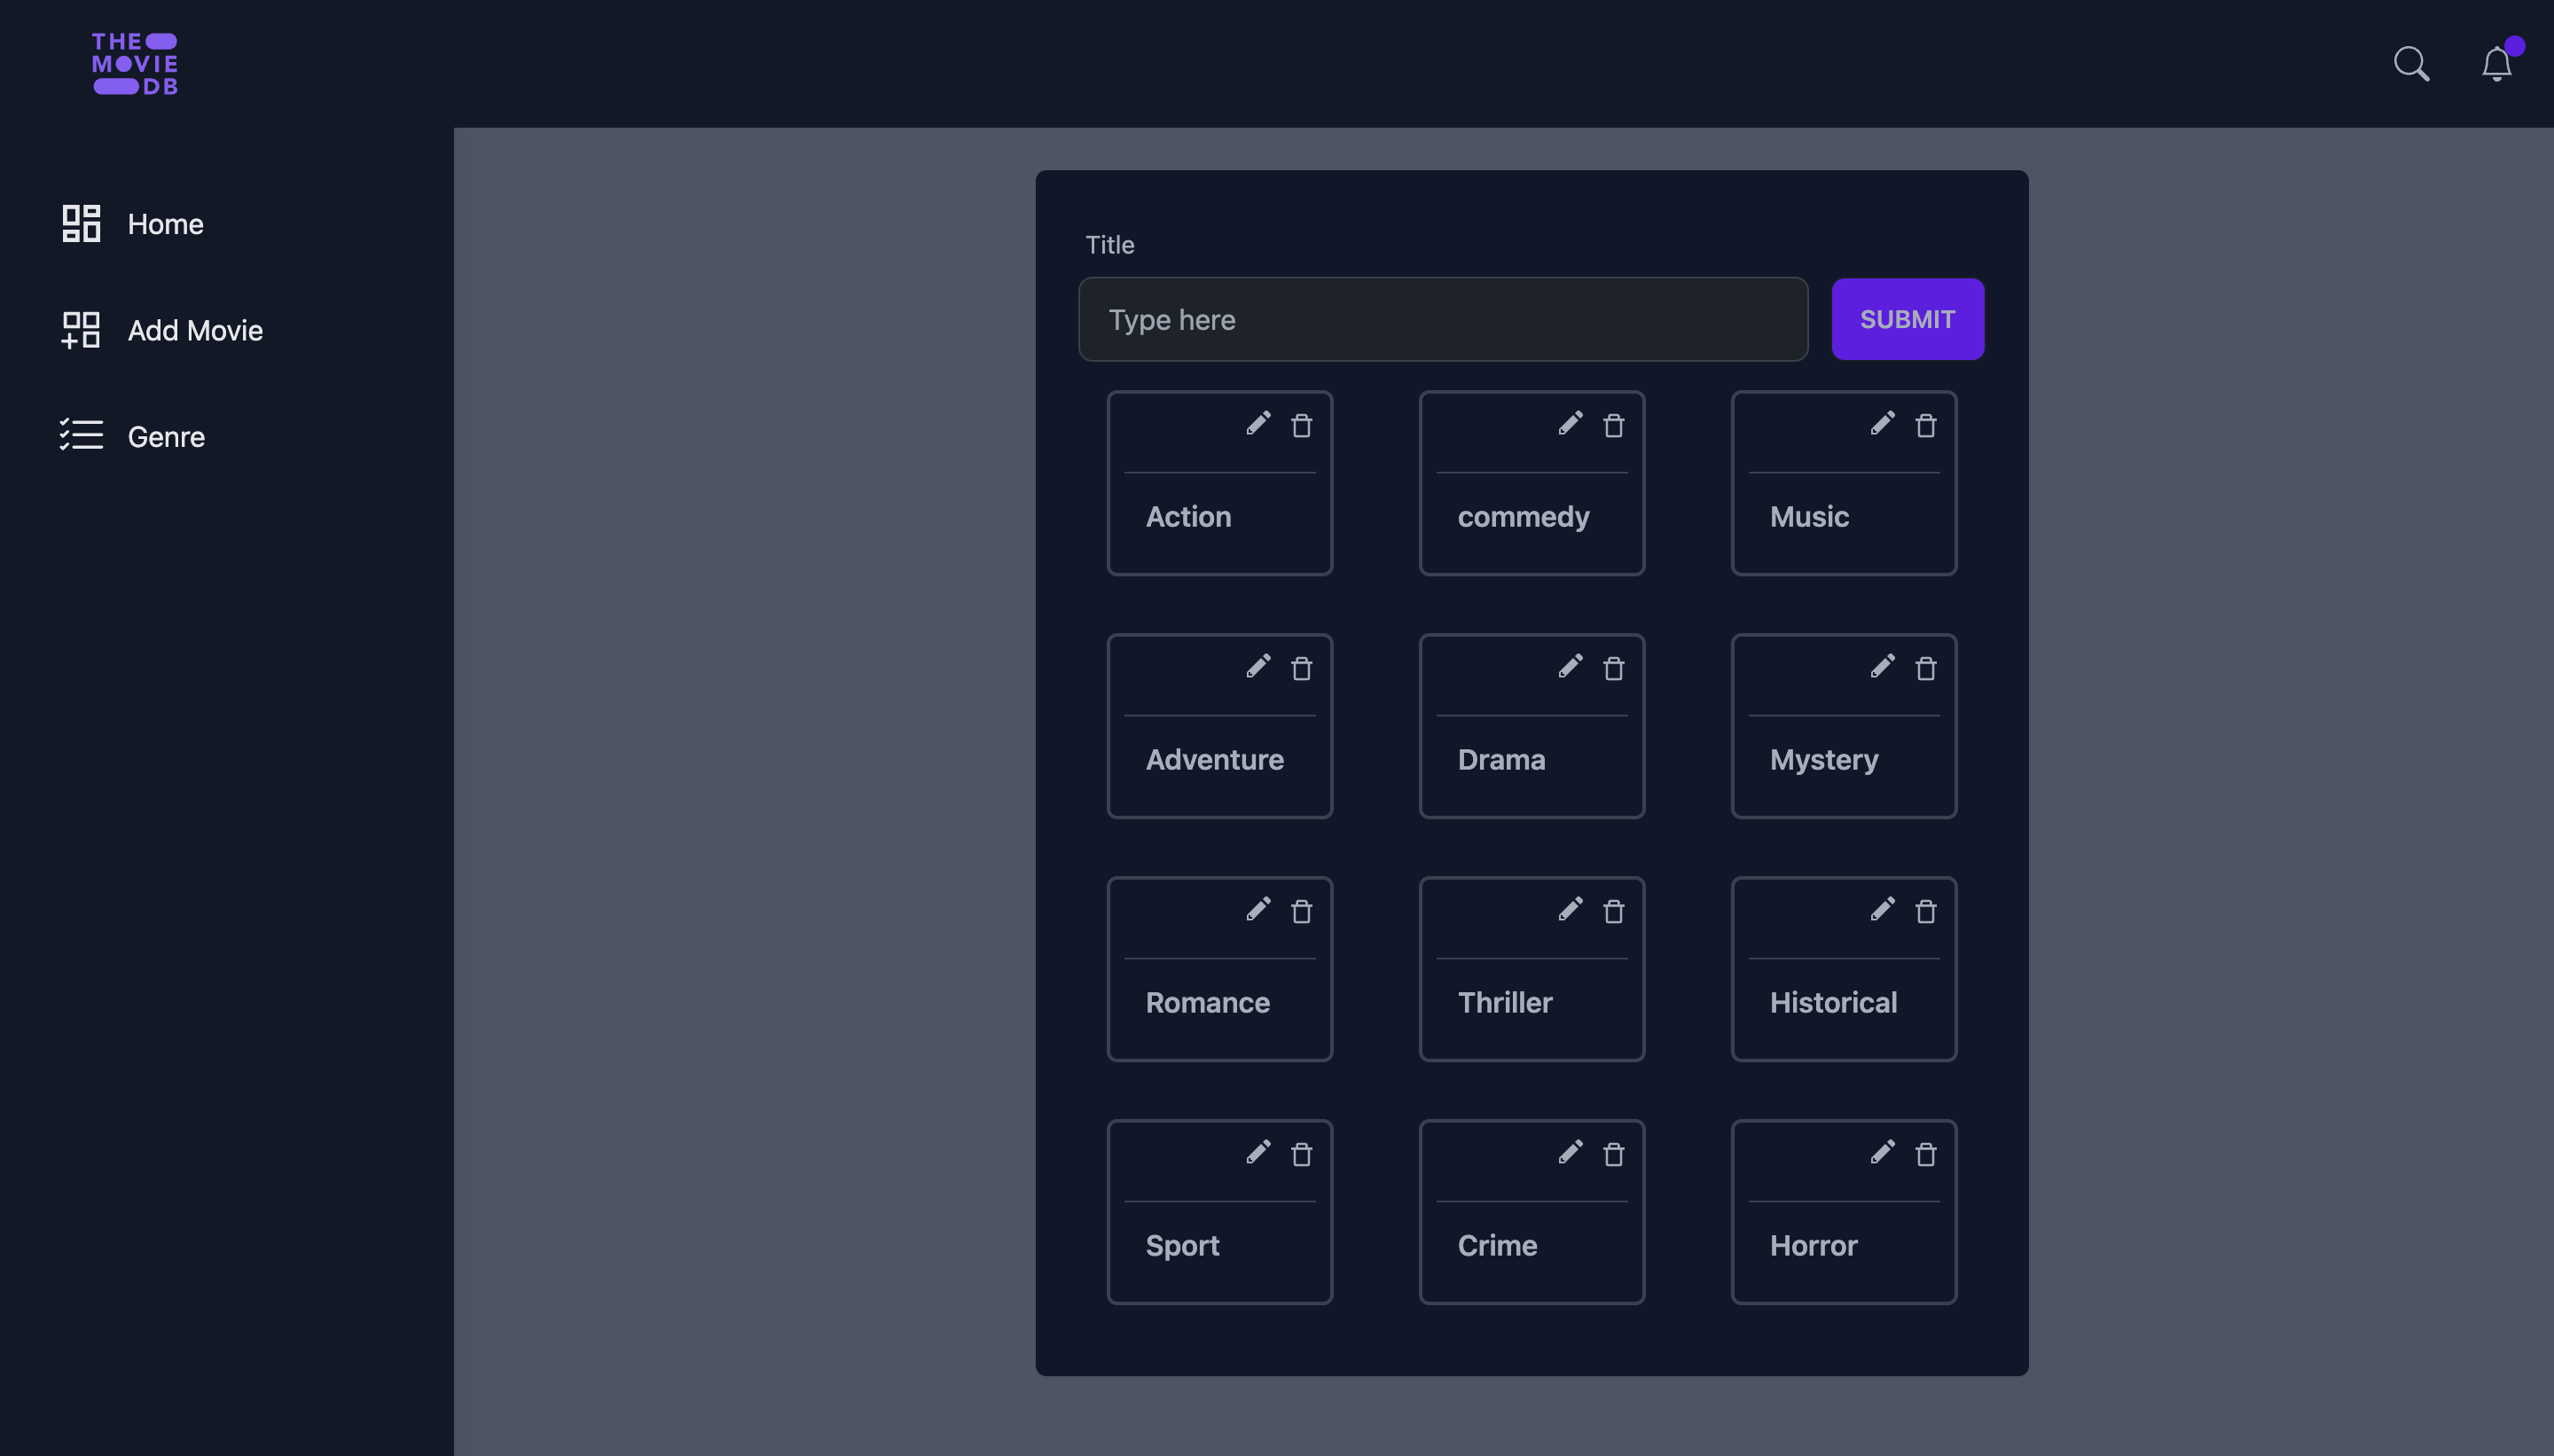Open the Add Movie page
This screenshot has height=1456, width=2554.
pos(194,330)
